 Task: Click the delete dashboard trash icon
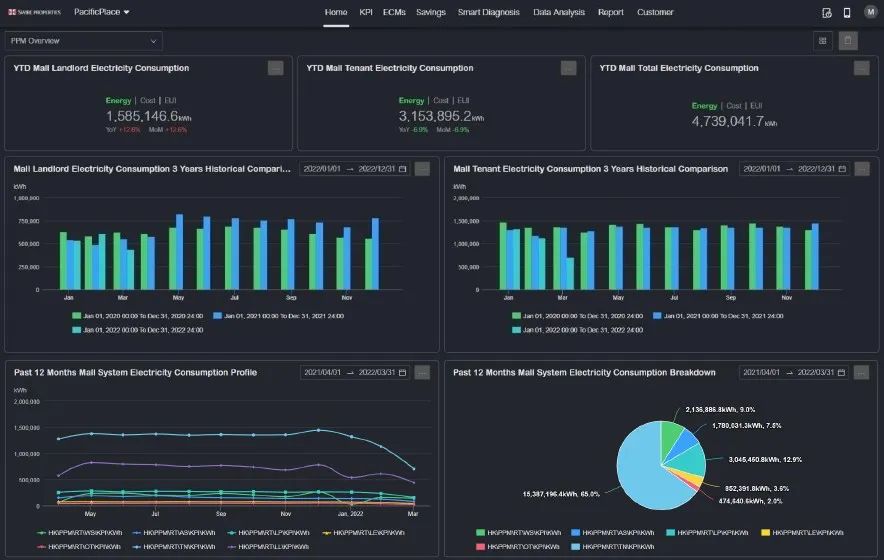tap(848, 41)
